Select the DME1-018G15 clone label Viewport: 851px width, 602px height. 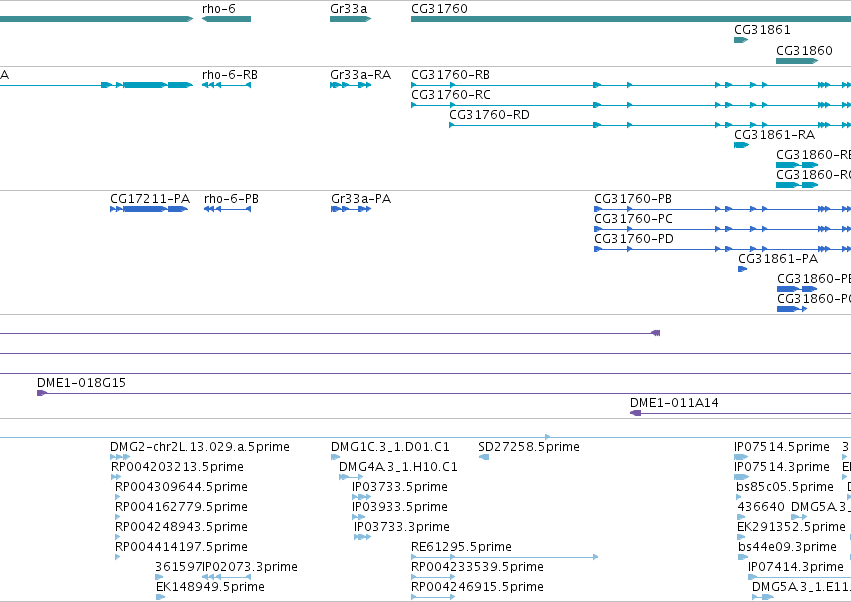[x=81, y=383]
